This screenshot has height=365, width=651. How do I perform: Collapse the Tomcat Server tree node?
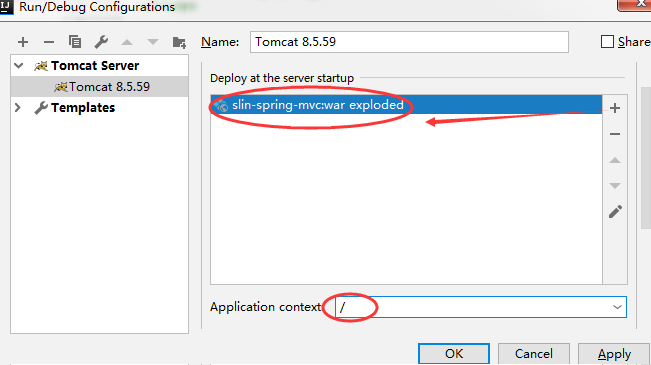(19, 66)
